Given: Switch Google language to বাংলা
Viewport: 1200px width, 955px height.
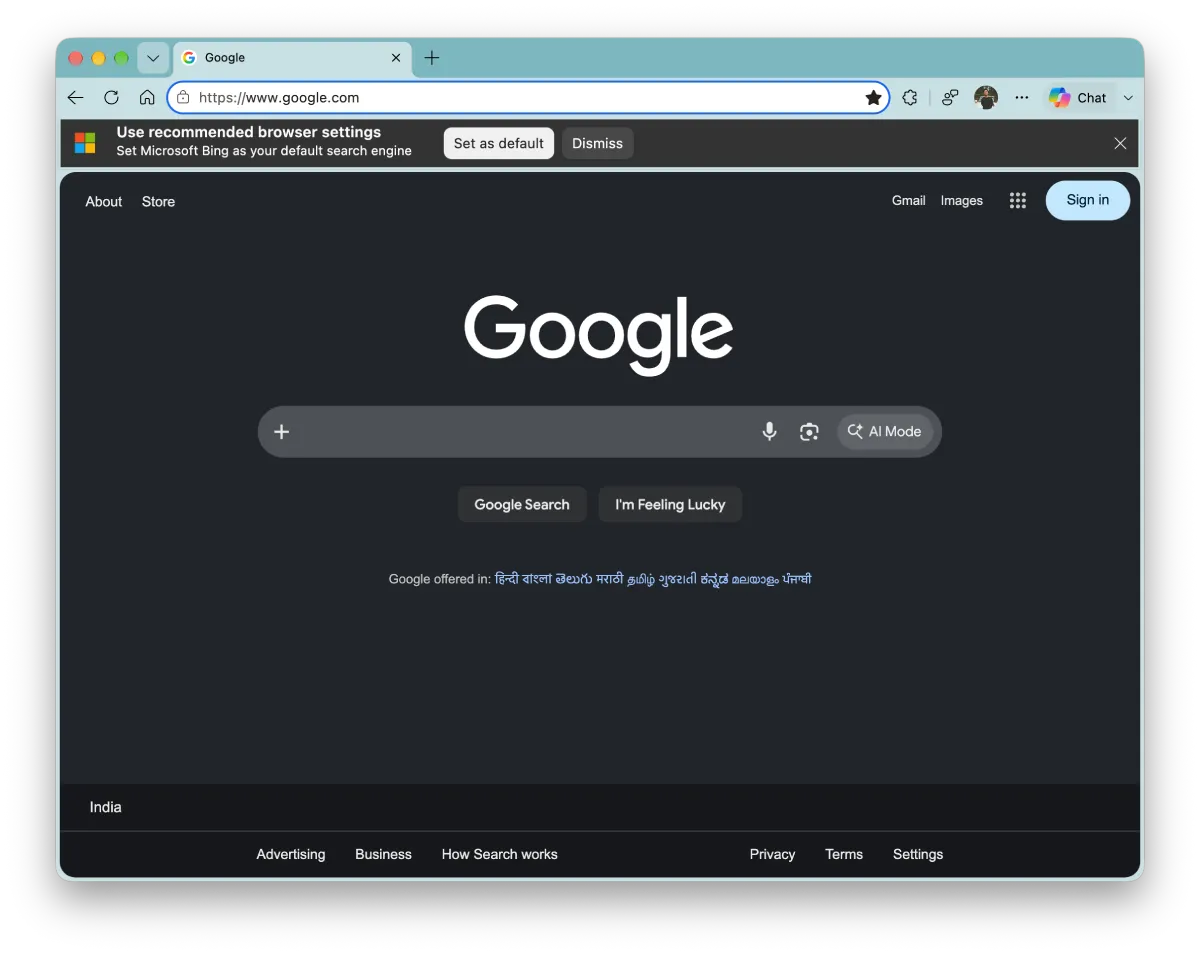Looking at the screenshot, I should (537, 579).
